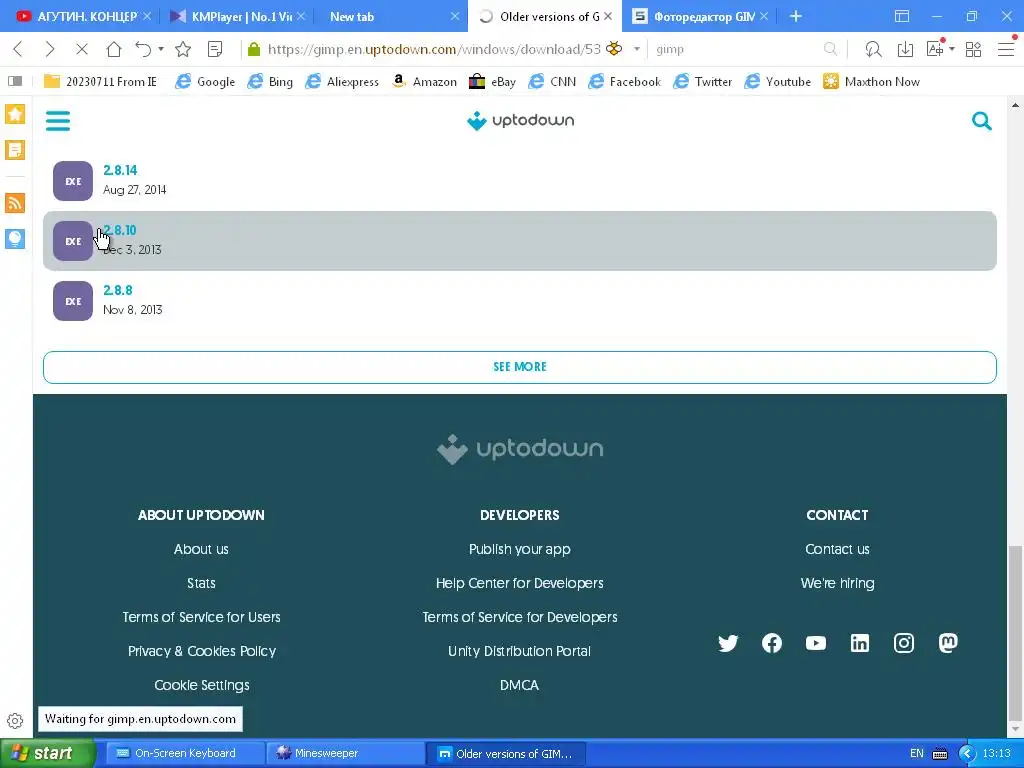Open Terms of Service for Users
Image resolution: width=1024 pixels, height=768 pixels.
point(201,617)
